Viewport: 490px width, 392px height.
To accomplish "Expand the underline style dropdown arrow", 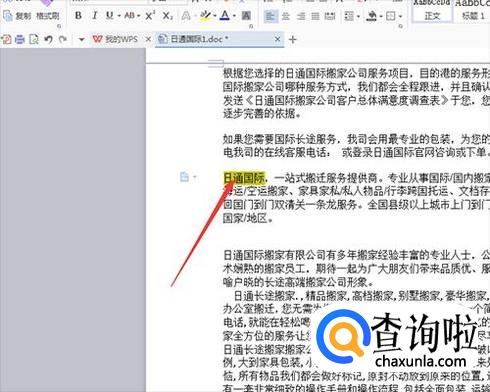I will point(119,16).
